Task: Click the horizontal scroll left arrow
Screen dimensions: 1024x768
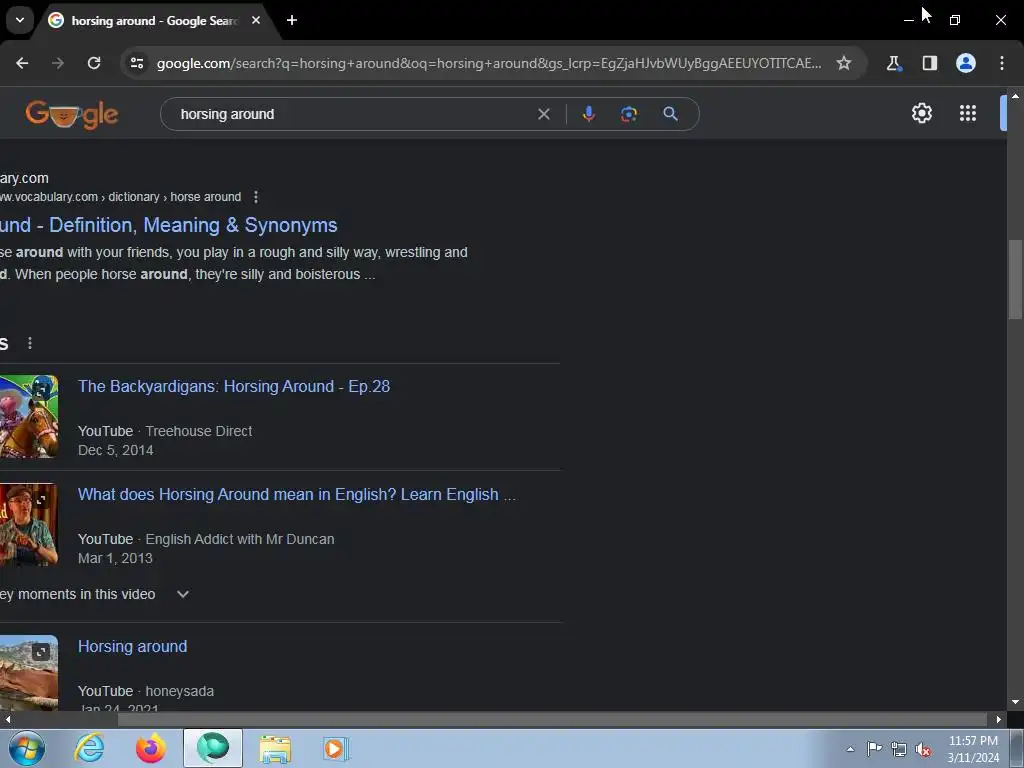Action: point(7,720)
